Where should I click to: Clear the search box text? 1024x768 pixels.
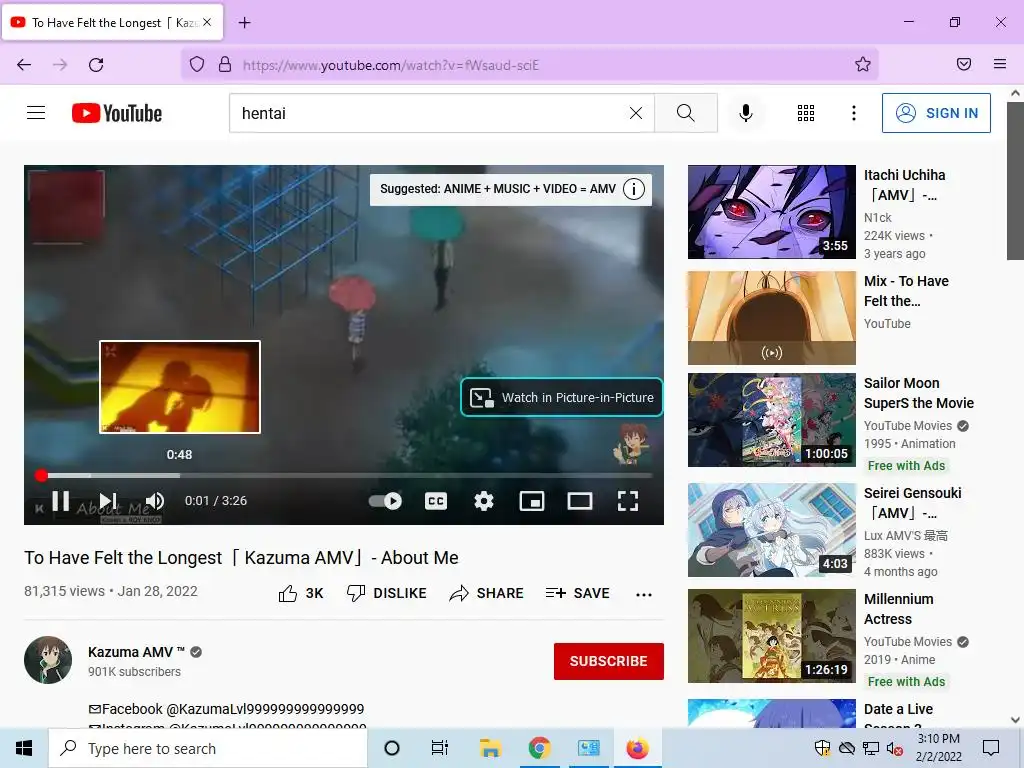[635, 113]
